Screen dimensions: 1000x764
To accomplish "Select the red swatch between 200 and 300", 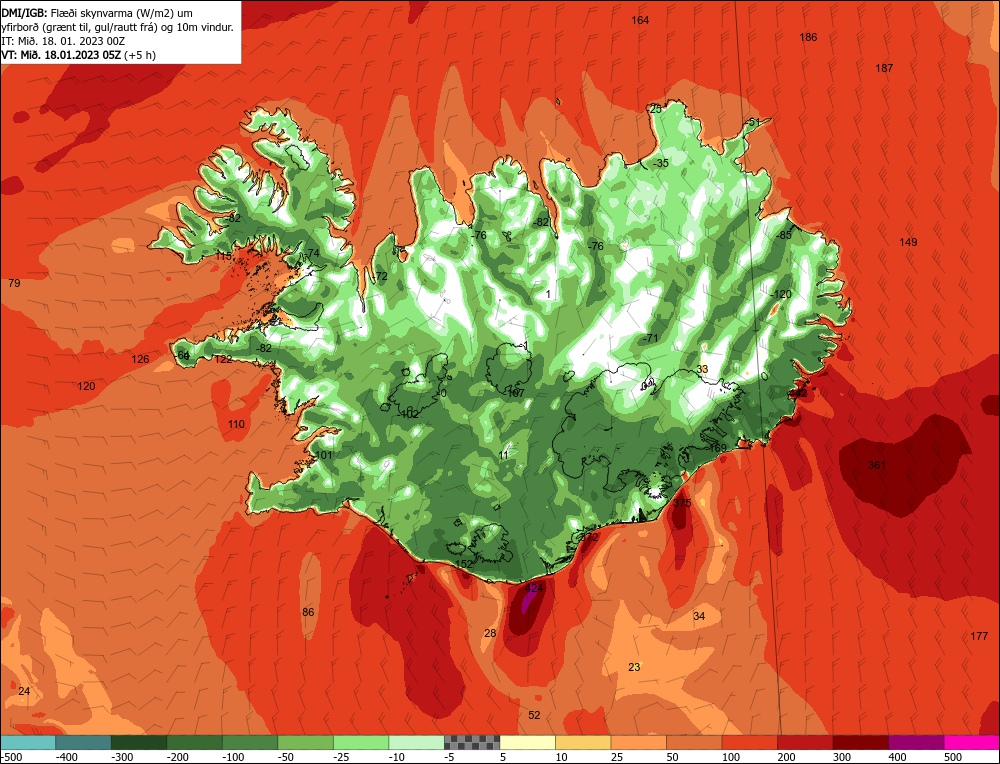I will click(x=805, y=742).
